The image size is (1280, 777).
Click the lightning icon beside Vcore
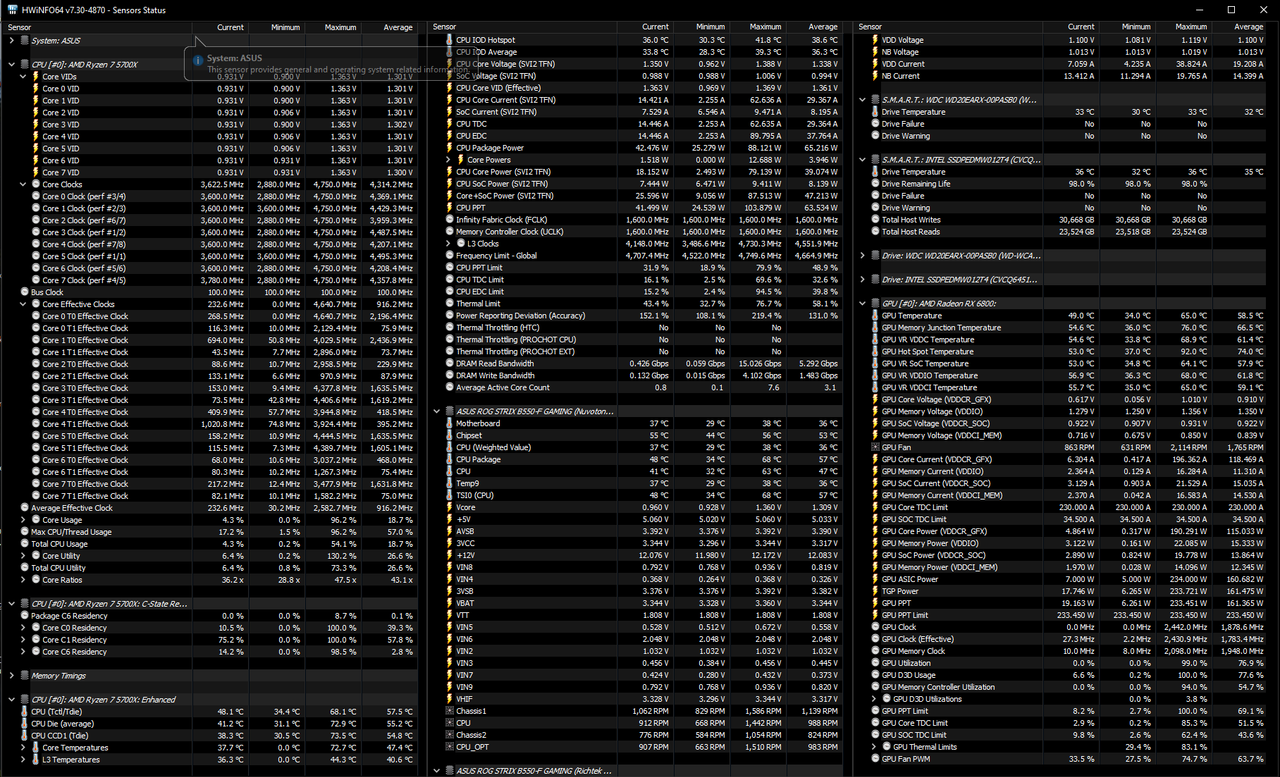click(x=449, y=508)
